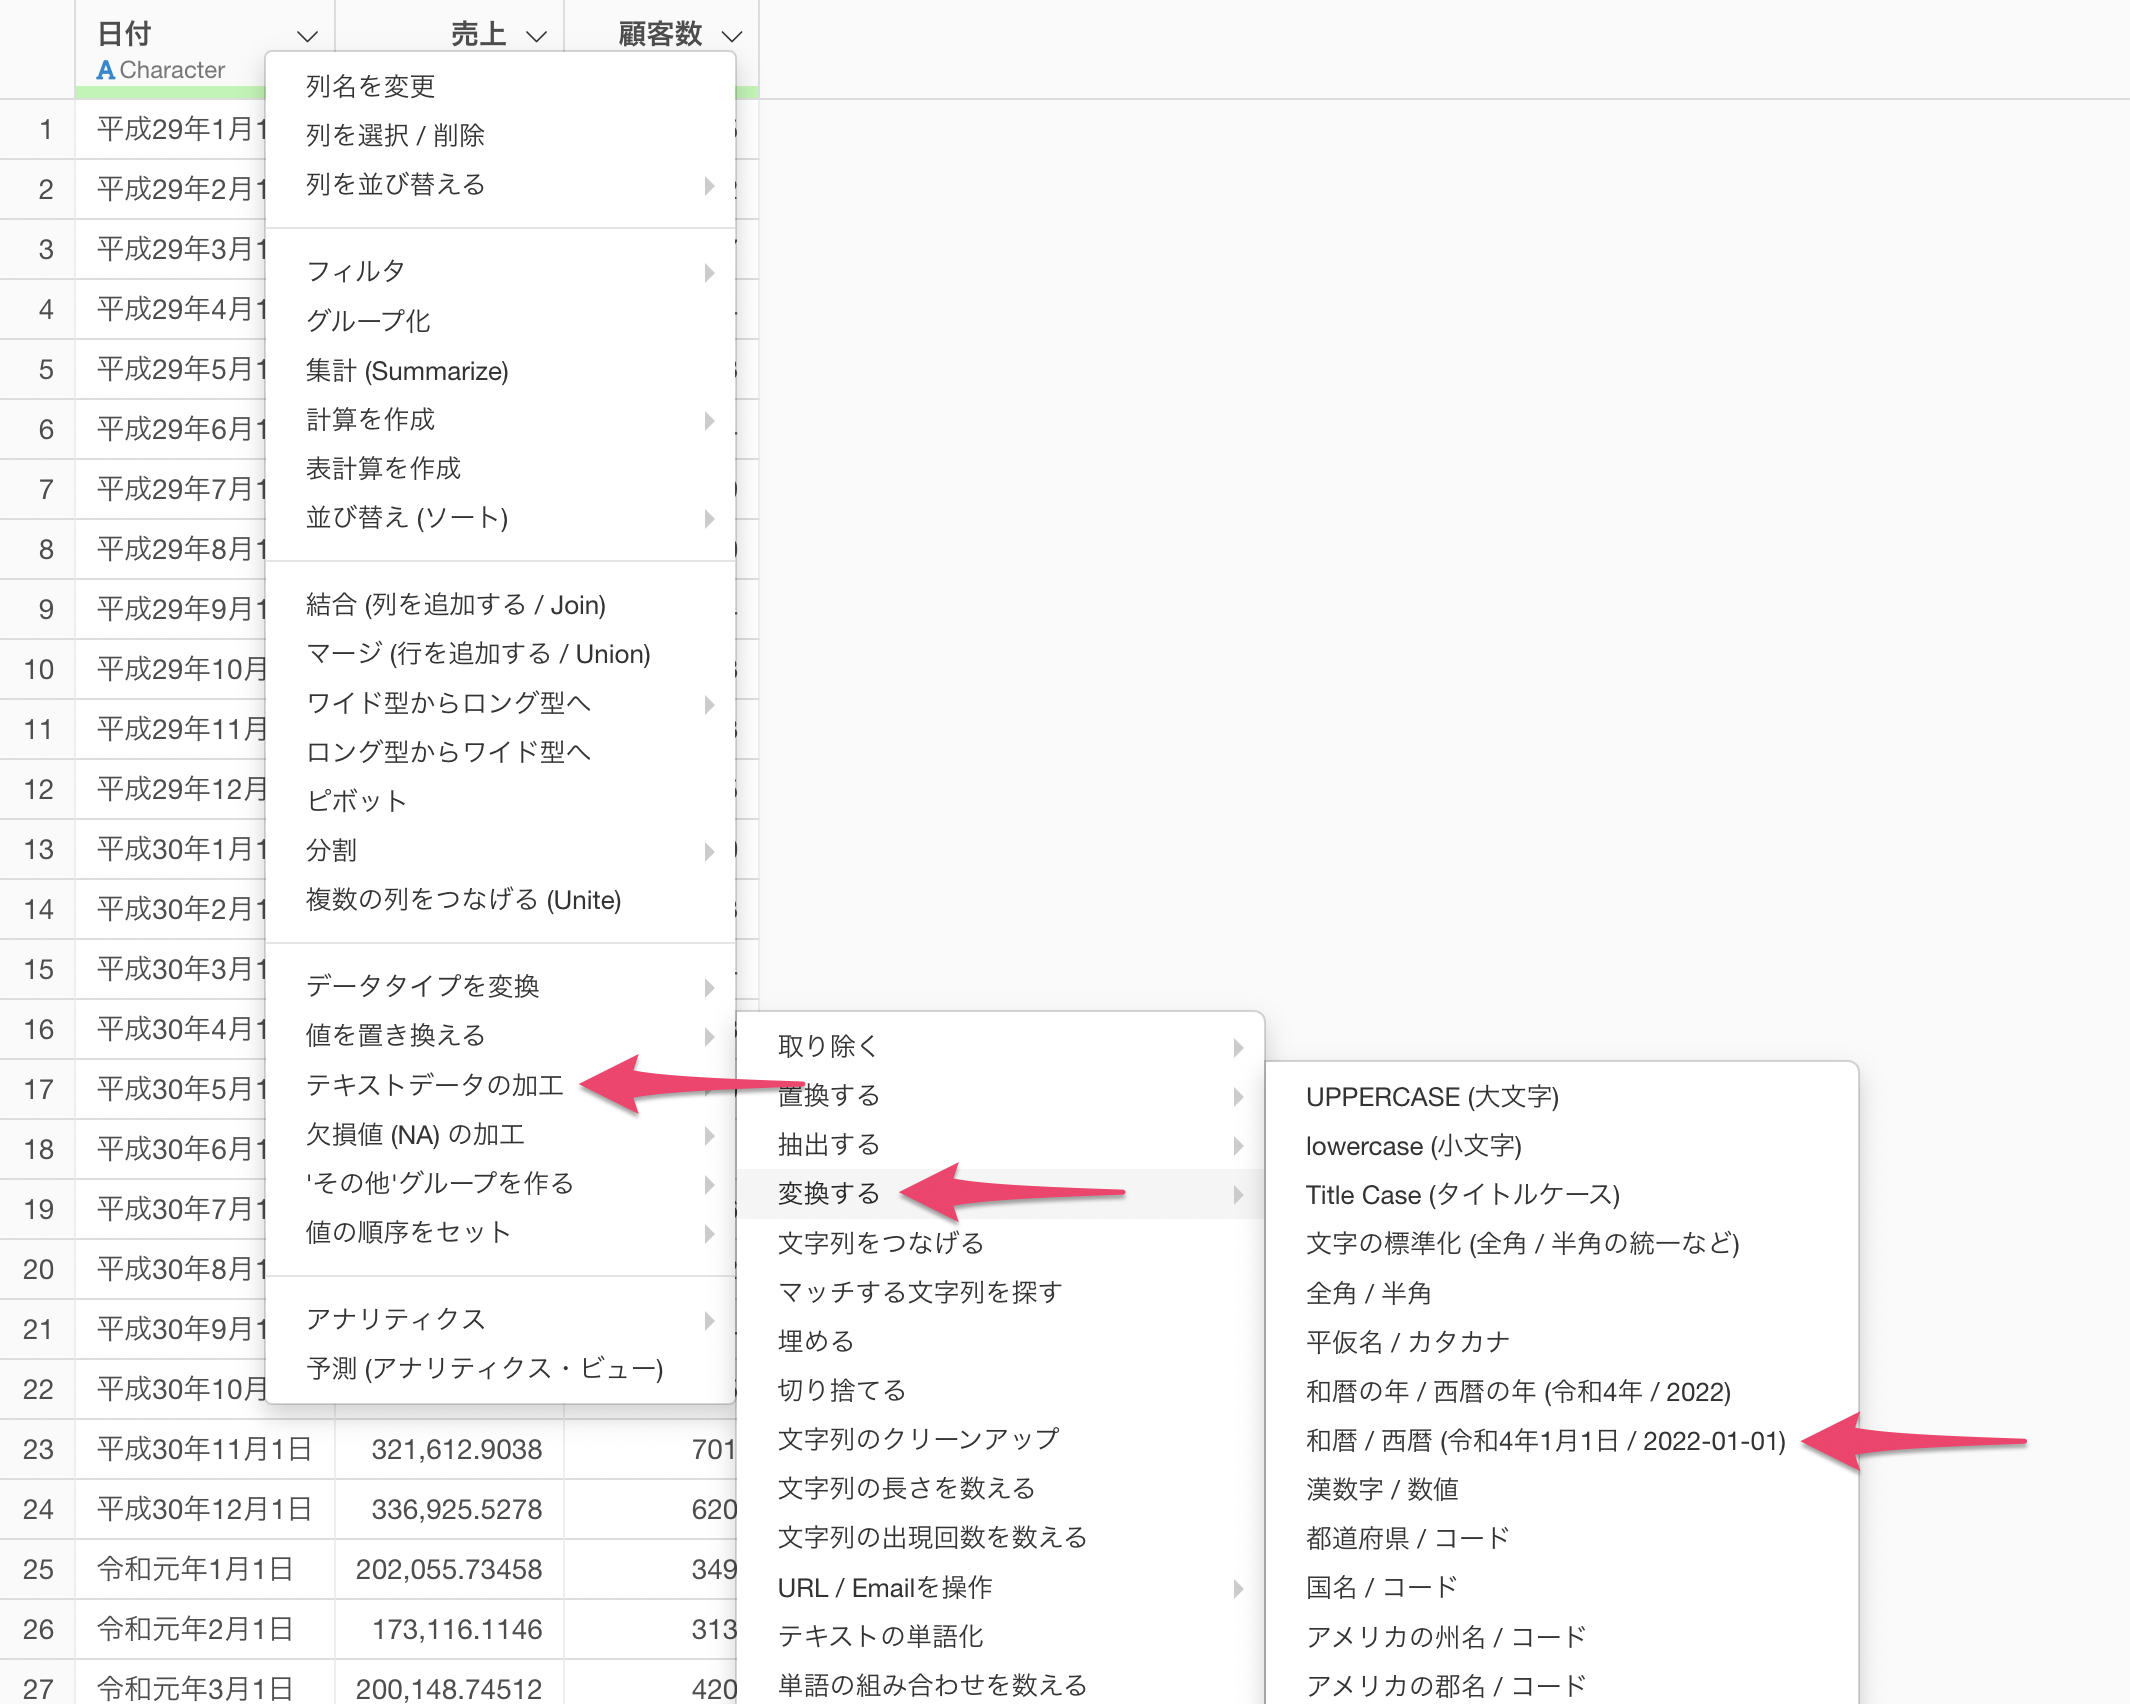Select 都道府県 / コード option
The image size is (2130, 1704).
(x=1562, y=1538)
